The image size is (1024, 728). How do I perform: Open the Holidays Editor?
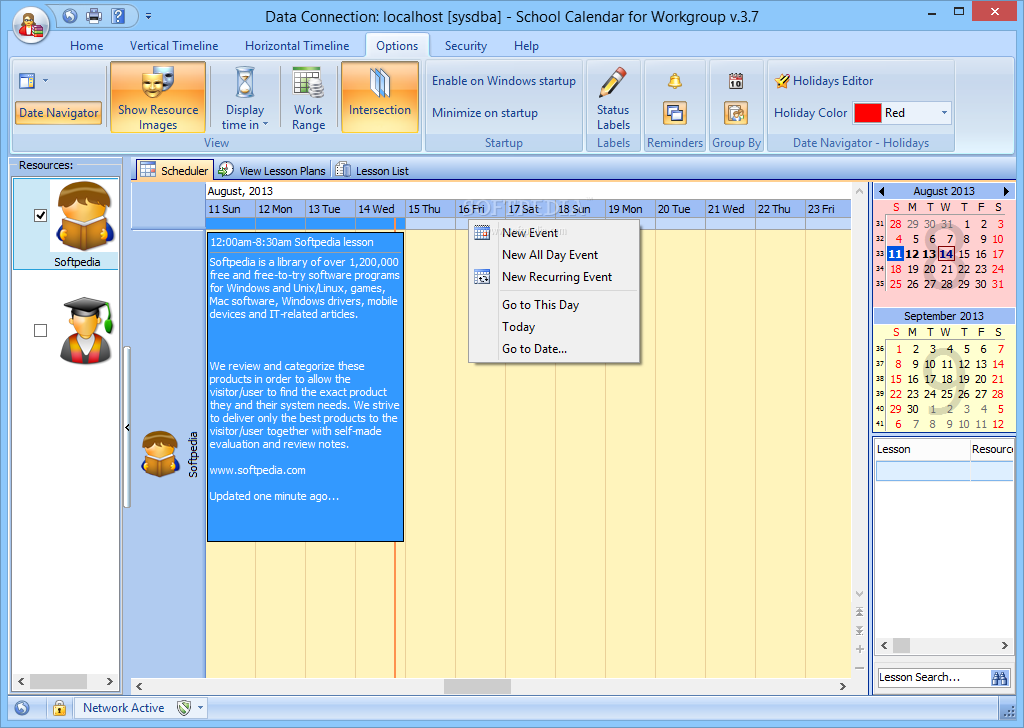click(x=824, y=81)
